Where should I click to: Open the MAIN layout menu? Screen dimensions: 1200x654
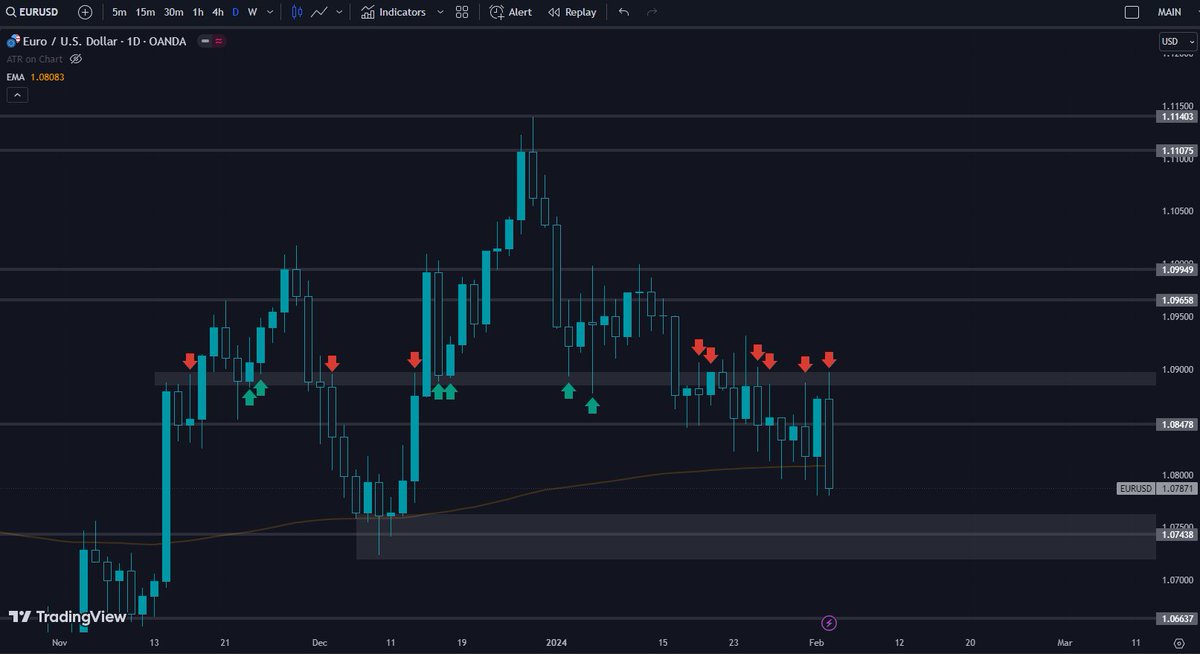(1169, 12)
